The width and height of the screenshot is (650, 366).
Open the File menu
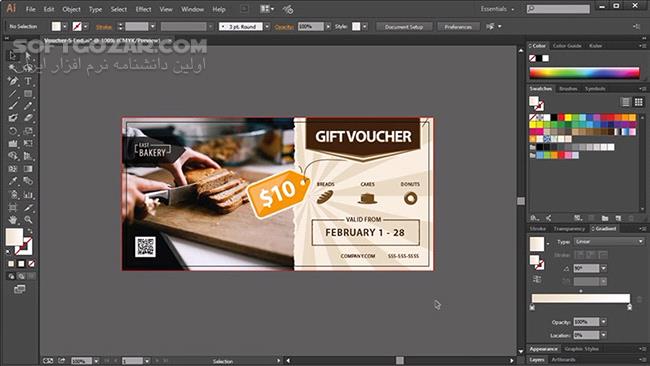(31, 9)
